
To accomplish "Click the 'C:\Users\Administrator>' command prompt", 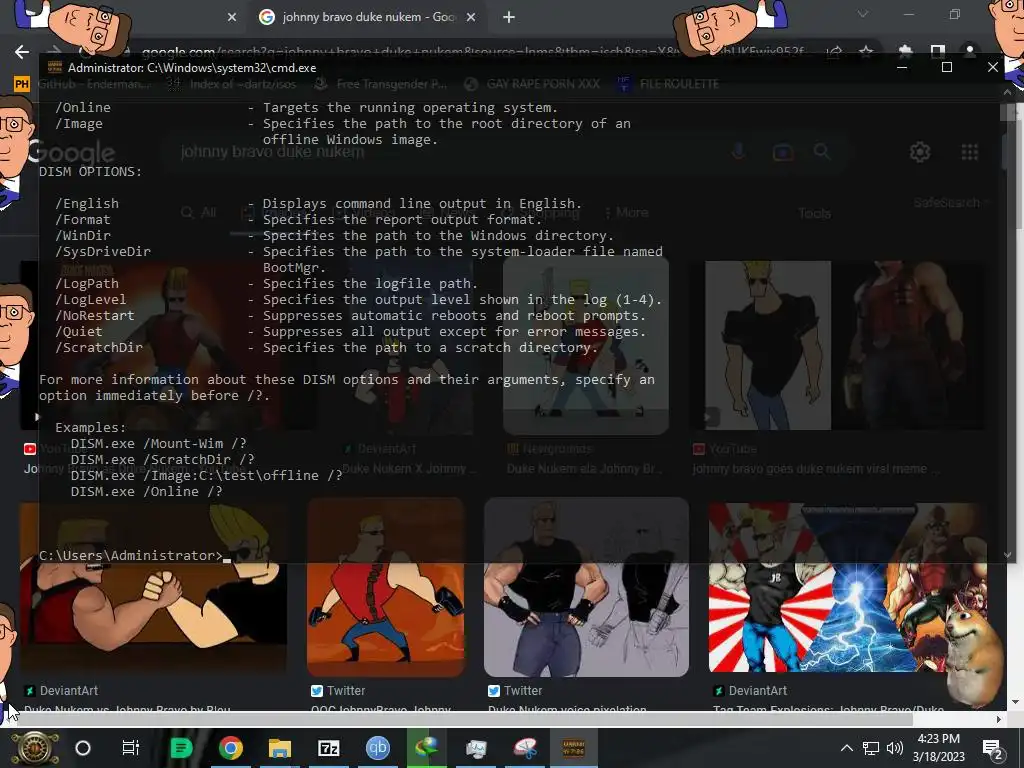I will 131,556.
